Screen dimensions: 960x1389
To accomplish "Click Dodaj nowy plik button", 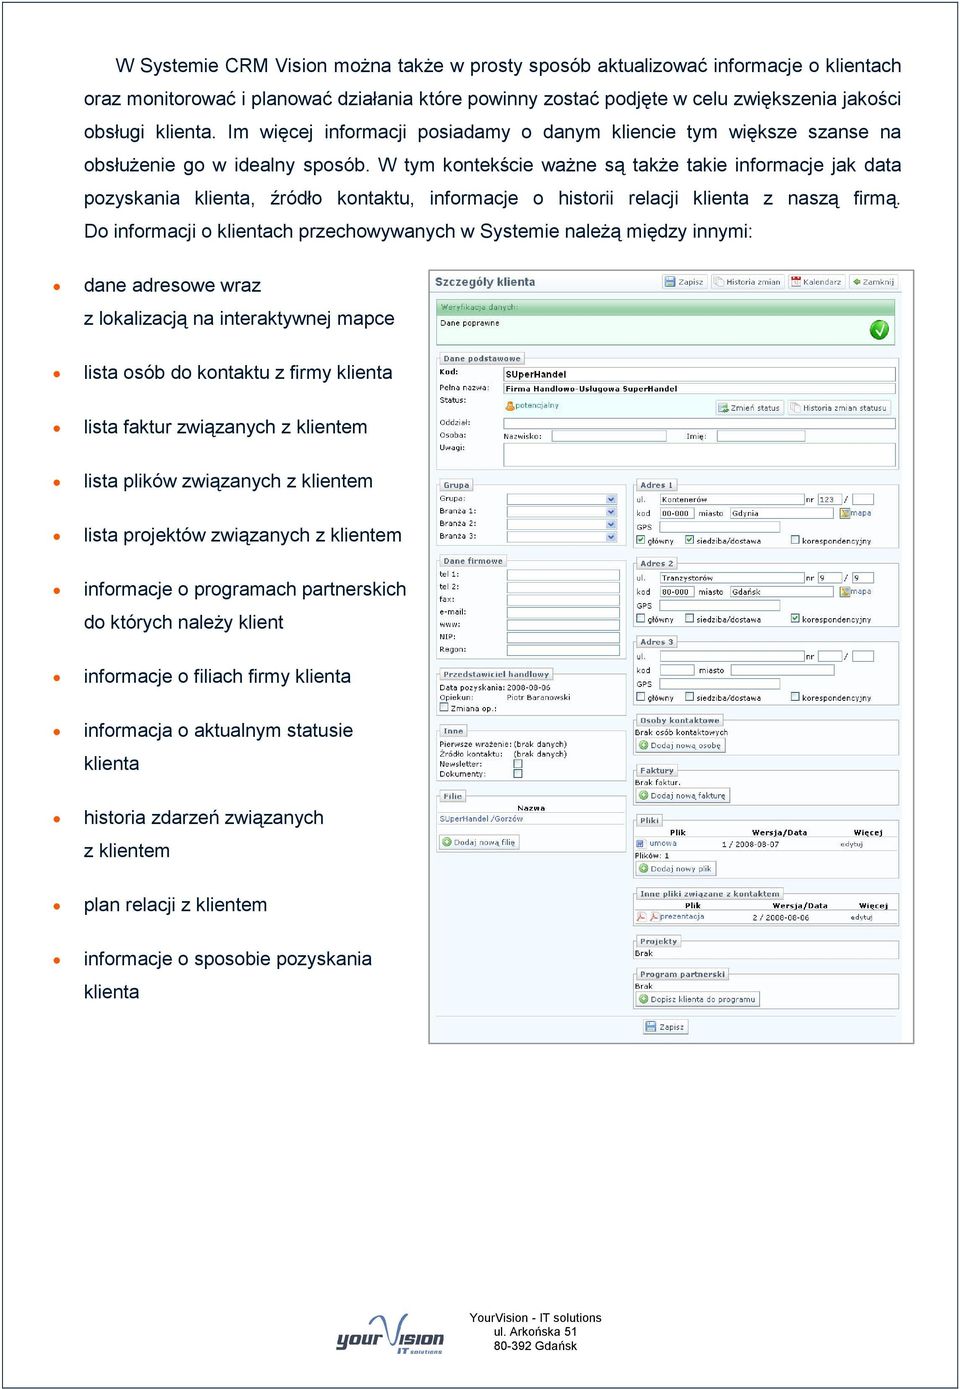I will (675, 869).
